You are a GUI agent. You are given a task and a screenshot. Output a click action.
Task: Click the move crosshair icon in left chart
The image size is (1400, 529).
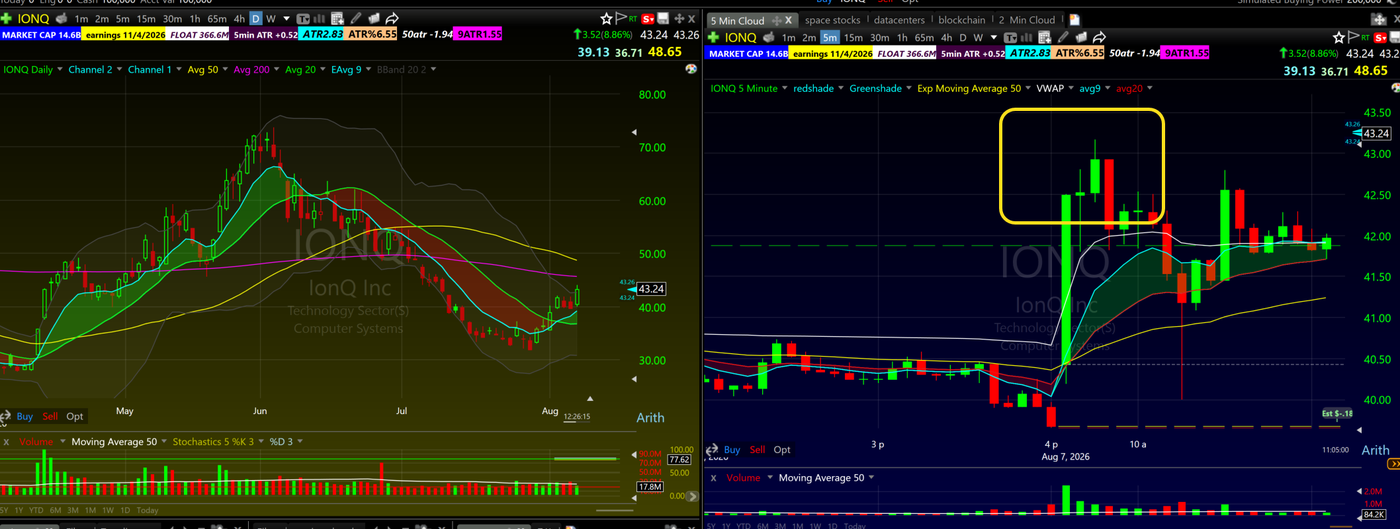[679, 18]
